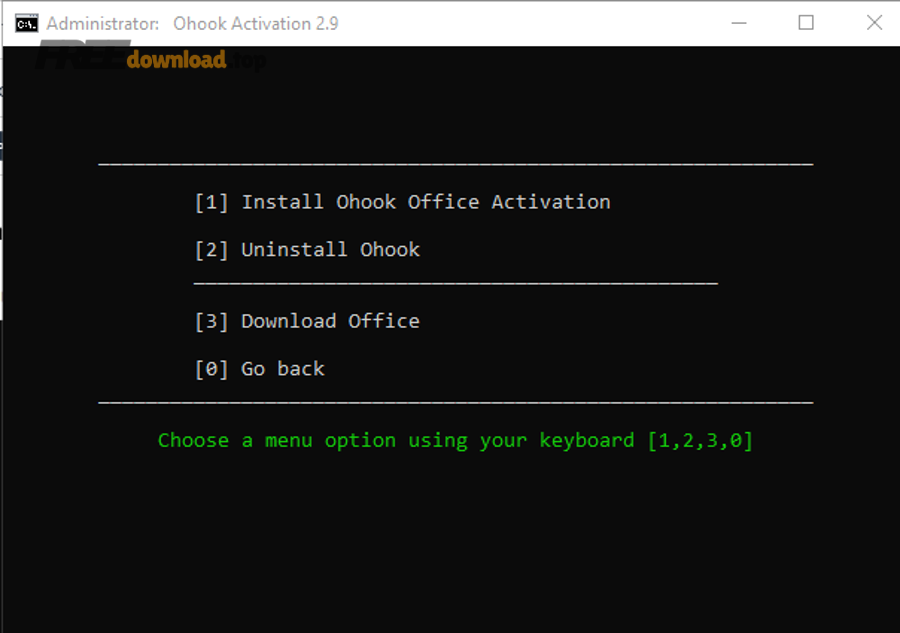Screen dimensions: 900x633
Task: Click the top horizontal separator line
Action: (x=456, y=165)
